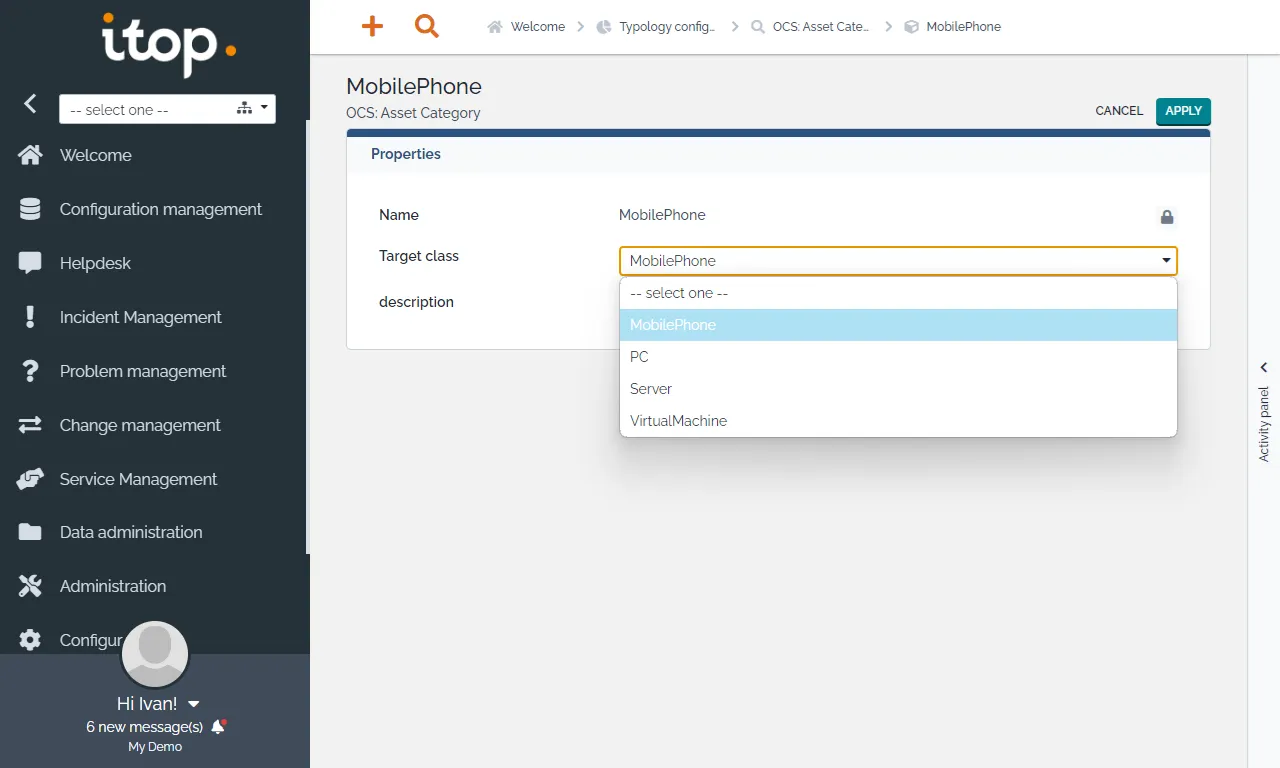This screenshot has width=1280, height=768.
Task: Click the MobilePhone breadcrumb item
Action: [x=963, y=27]
